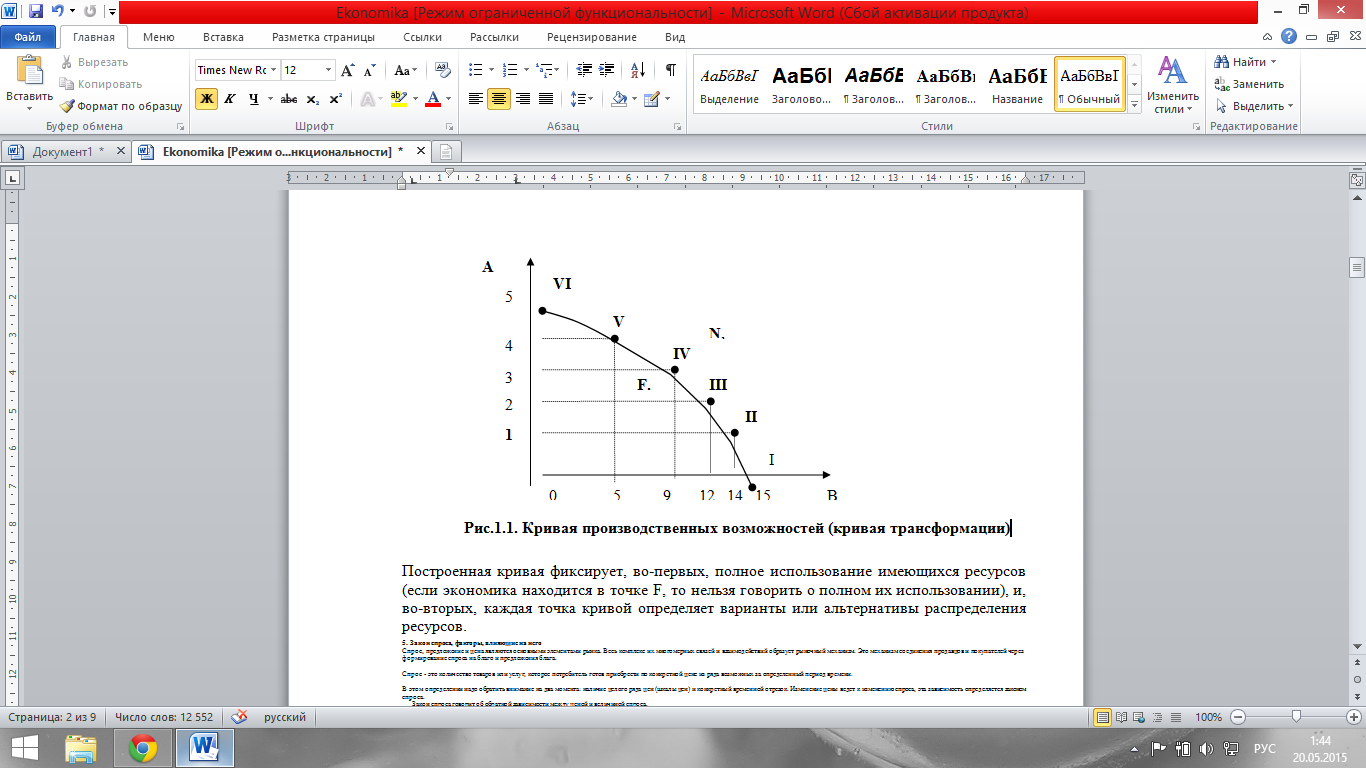This screenshot has width=1366, height=768.
Task: Click Найти (Find) button
Action: pos(1246,62)
